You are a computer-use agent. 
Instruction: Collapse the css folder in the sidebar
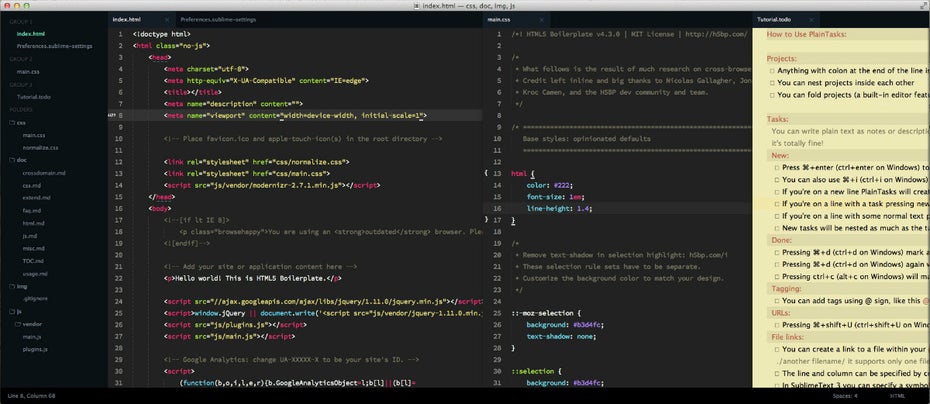pyautogui.click(x=11, y=123)
